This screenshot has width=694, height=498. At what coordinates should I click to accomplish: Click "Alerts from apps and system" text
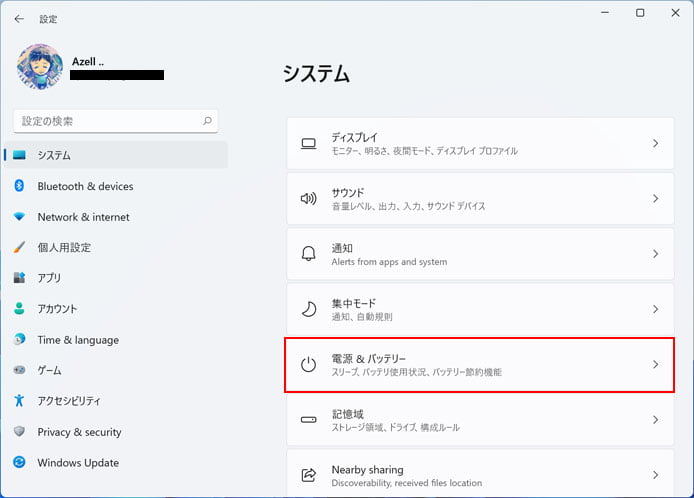(389, 262)
